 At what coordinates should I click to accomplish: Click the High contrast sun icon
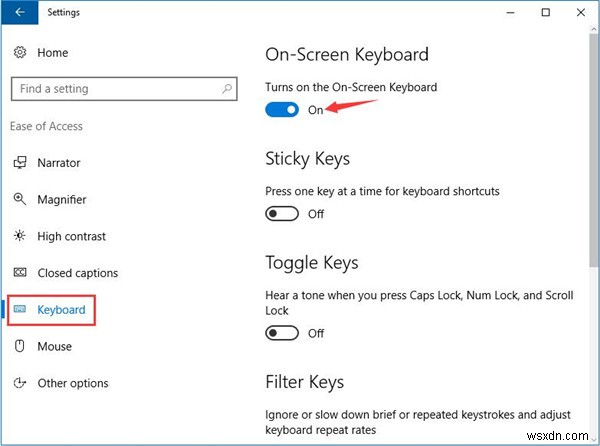19,236
